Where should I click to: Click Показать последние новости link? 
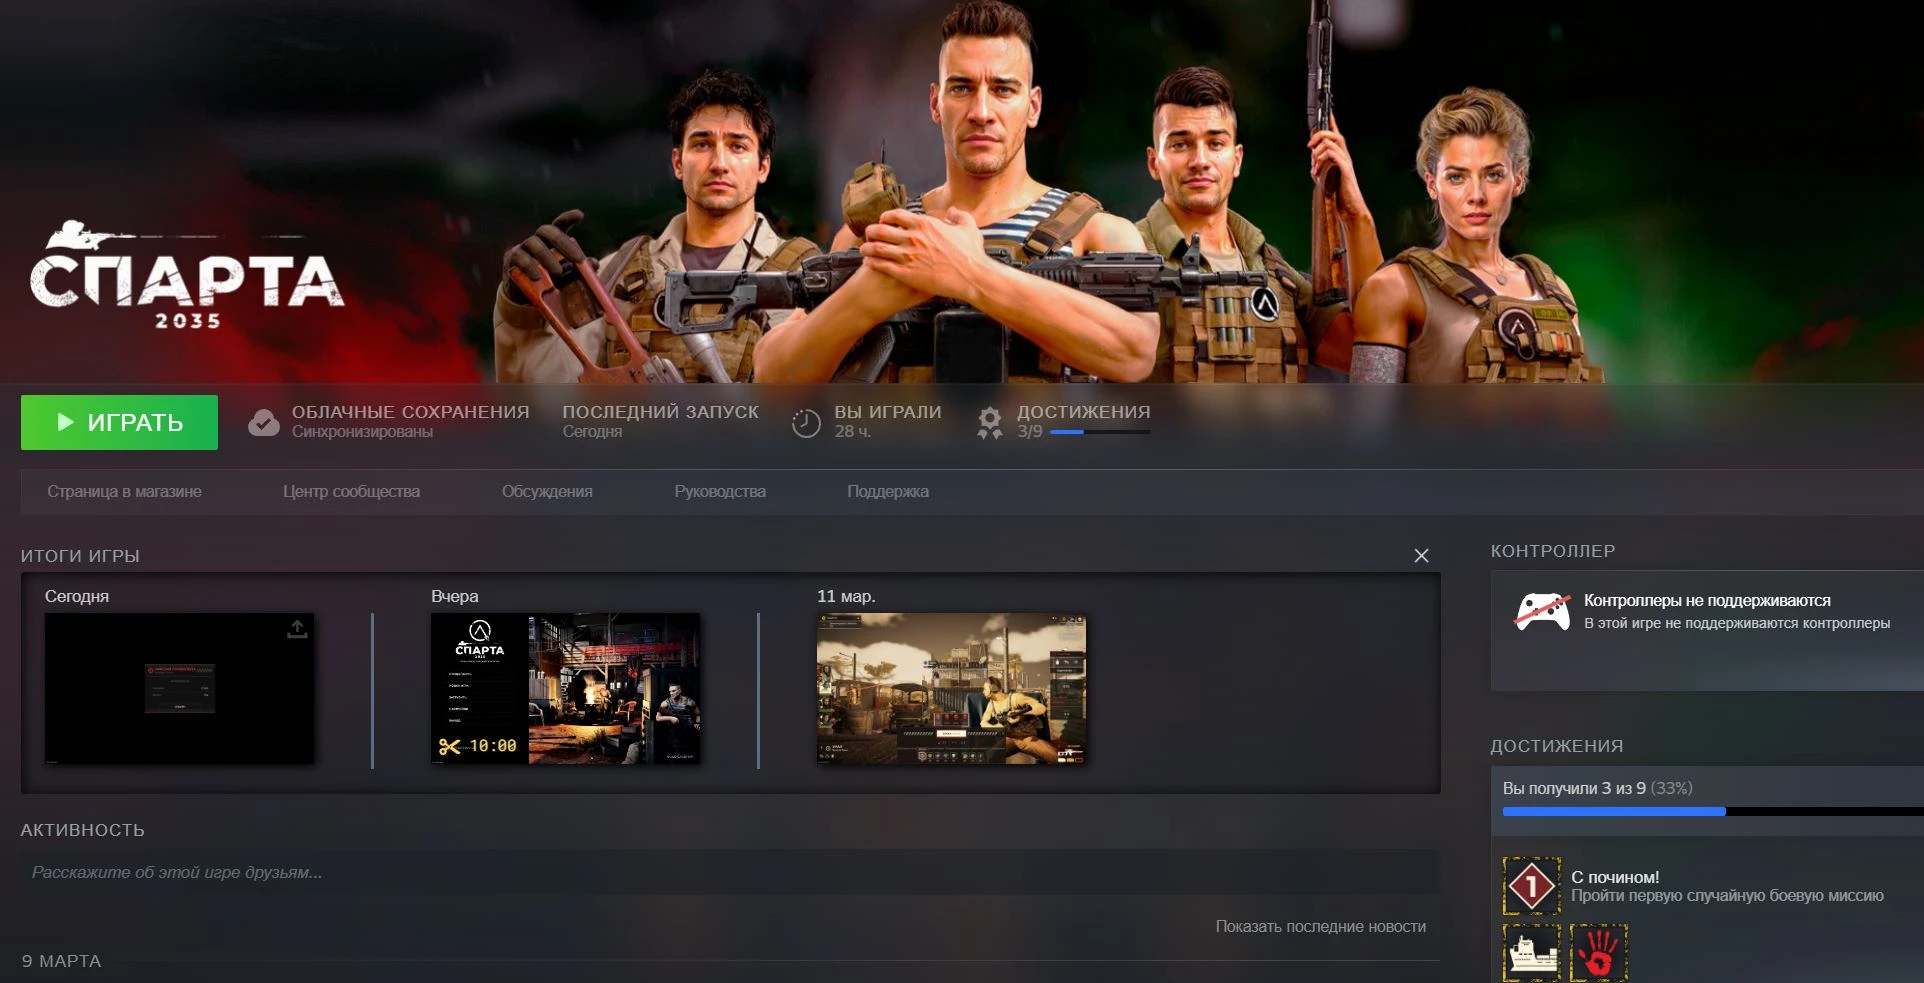[1321, 926]
